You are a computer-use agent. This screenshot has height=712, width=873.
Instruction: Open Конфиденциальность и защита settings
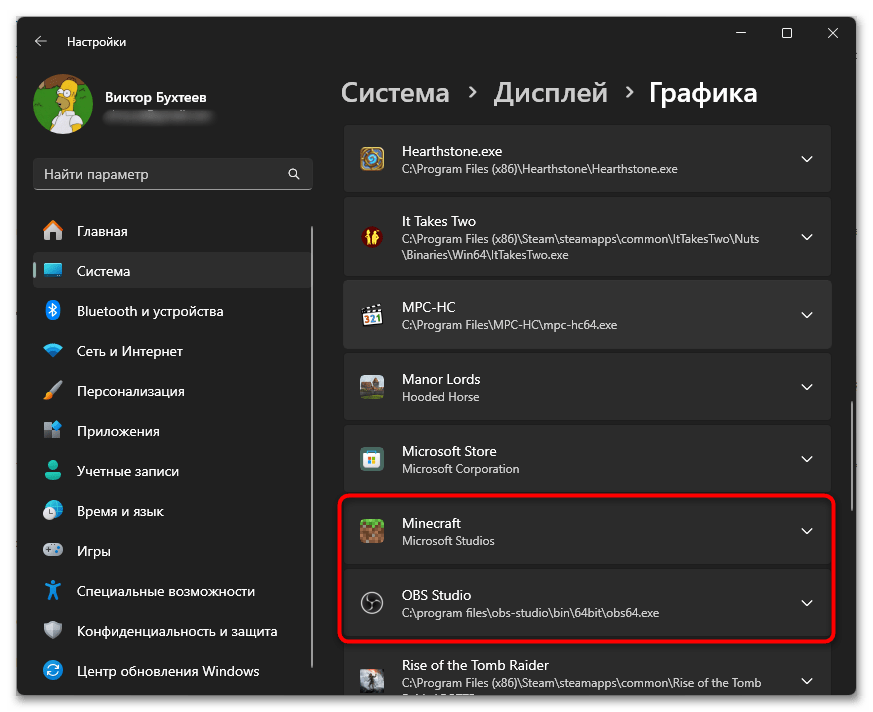[173, 631]
